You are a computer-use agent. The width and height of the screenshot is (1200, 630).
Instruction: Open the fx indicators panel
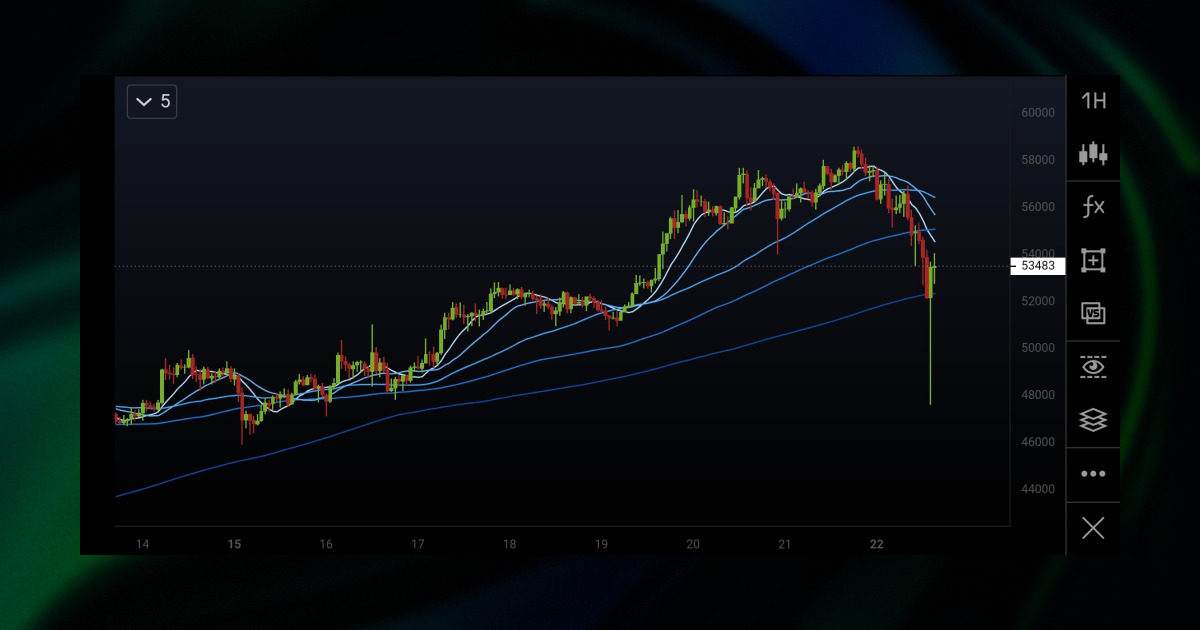(x=1093, y=206)
